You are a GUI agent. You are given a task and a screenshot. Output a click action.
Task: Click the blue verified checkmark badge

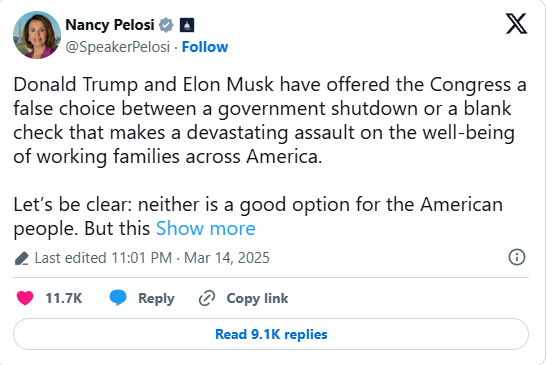(166, 25)
